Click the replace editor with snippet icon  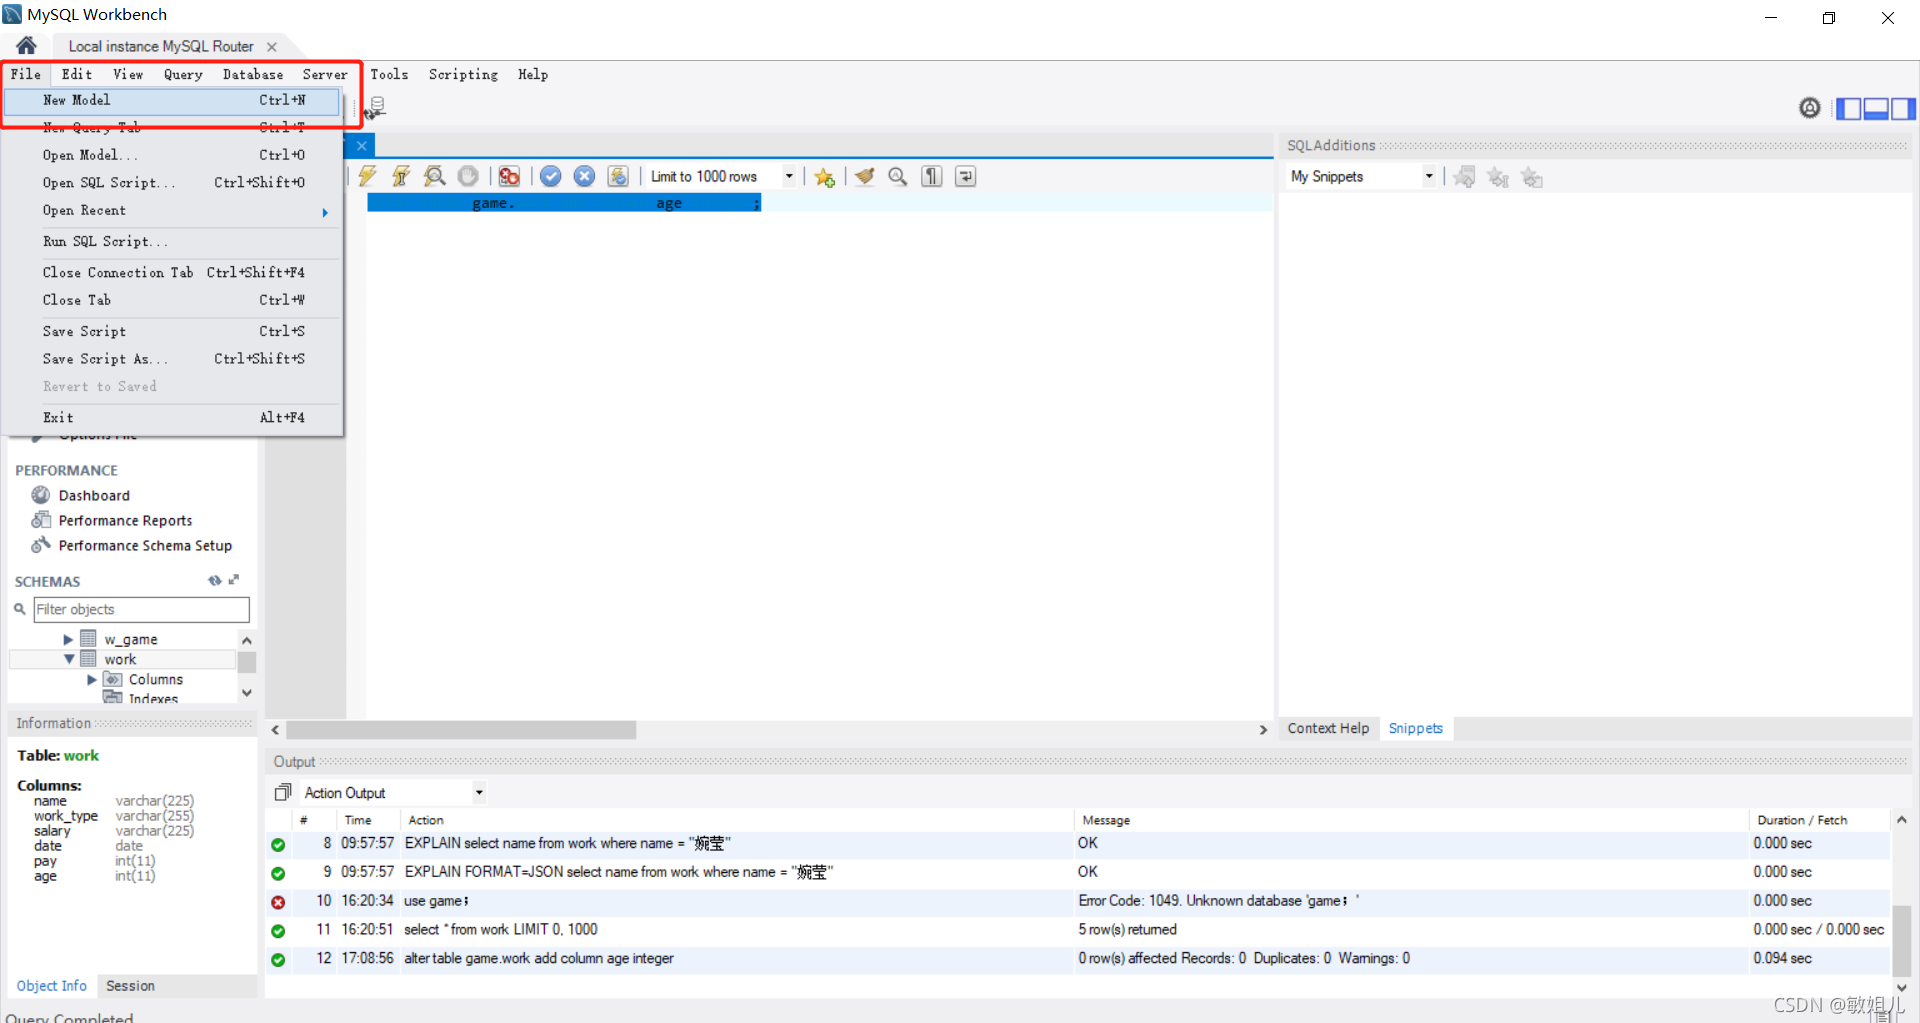click(x=1532, y=177)
